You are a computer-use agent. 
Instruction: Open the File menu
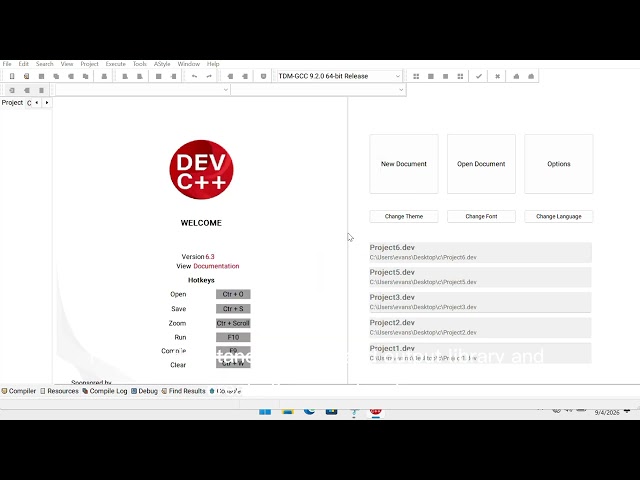7,64
